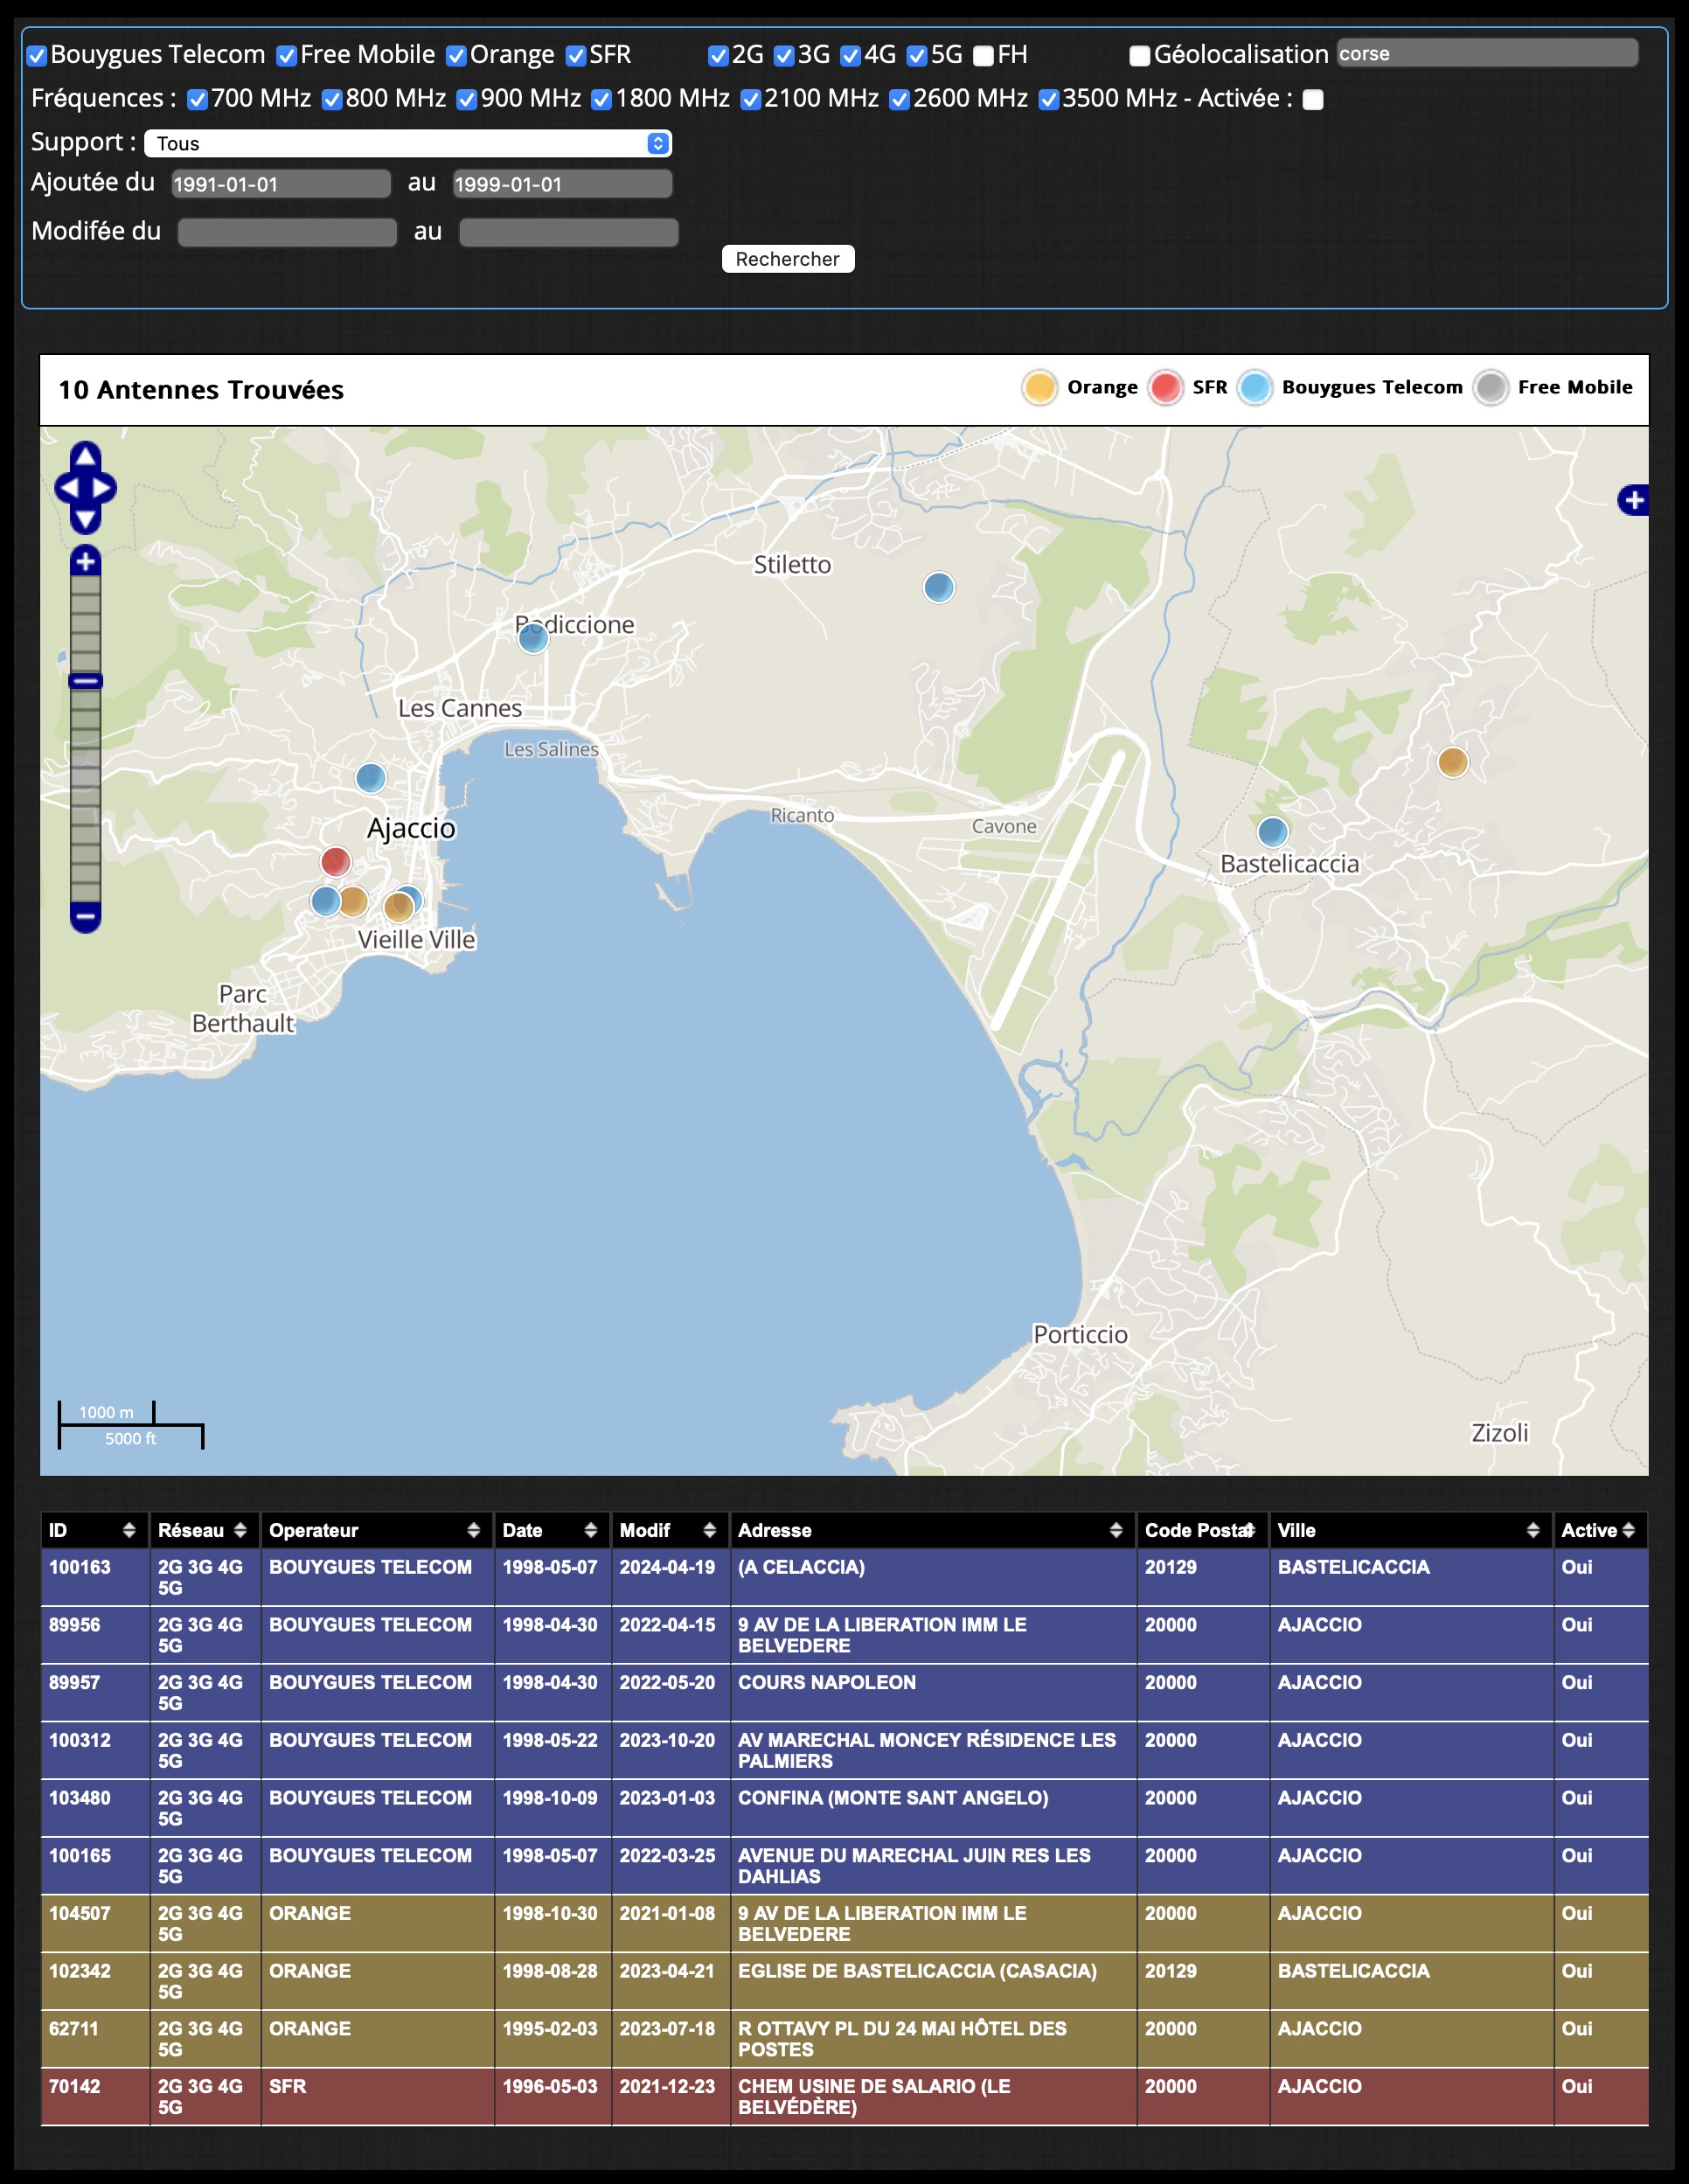Sort table by Code Postal column
Viewport: 1689px width, 2184px height.
[x=1202, y=1530]
